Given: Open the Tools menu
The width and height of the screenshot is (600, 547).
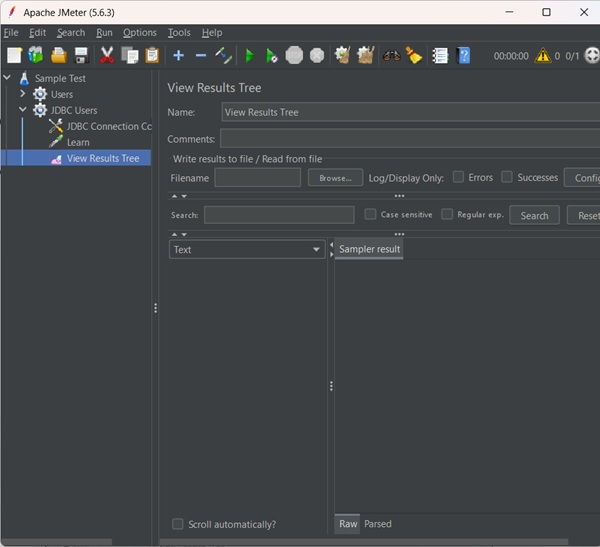Looking at the screenshot, I should [179, 33].
